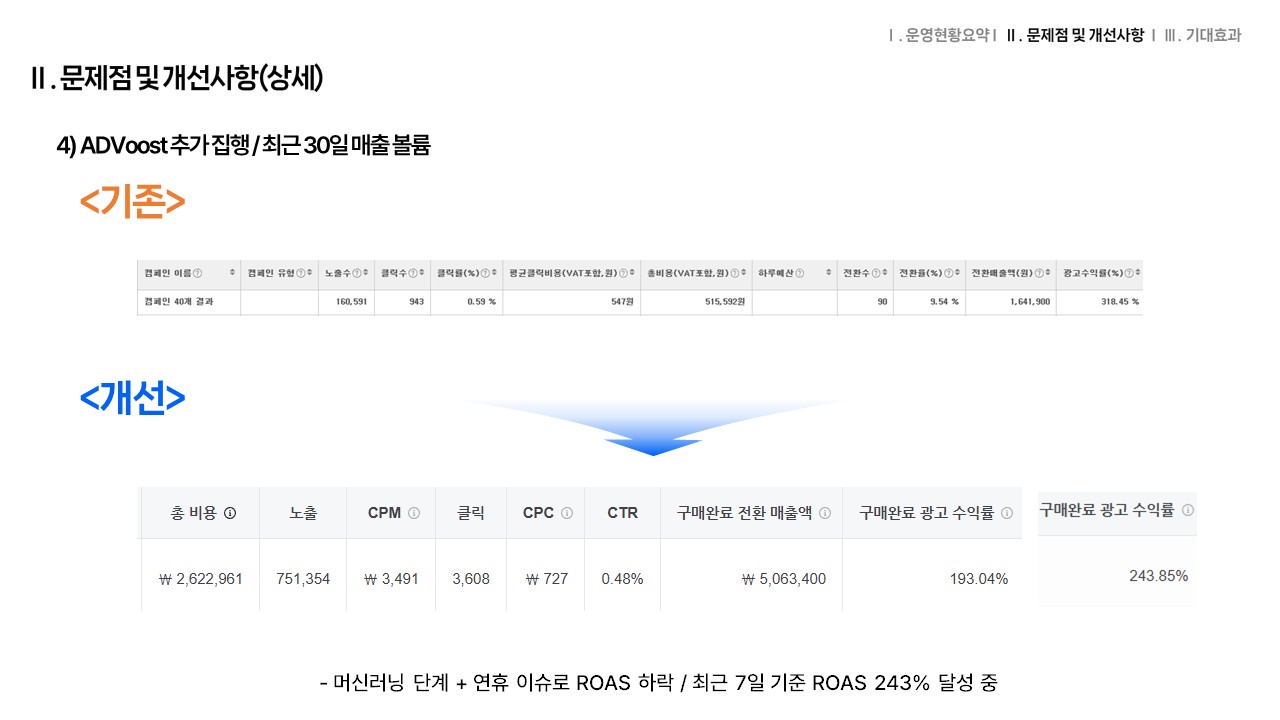Click the help icon next to 캠페인 이름
This screenshot has width=1280, height=720.
197,273
